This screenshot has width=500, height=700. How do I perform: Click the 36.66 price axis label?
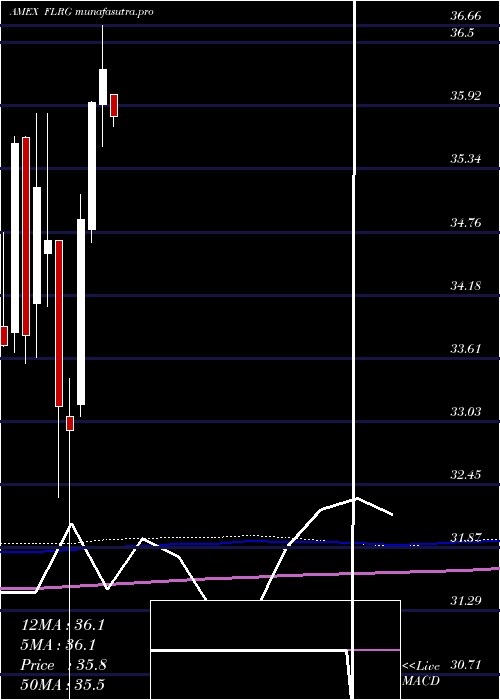(466, 17)
